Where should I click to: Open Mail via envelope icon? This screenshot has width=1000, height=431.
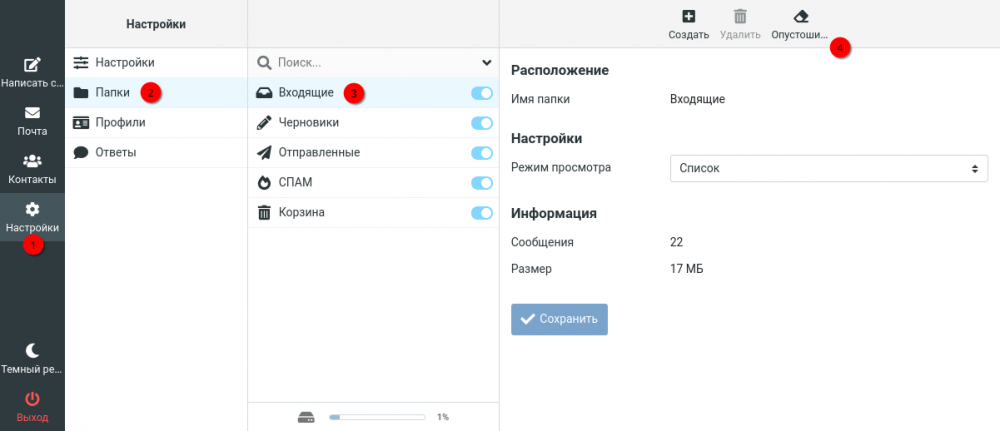click(32, 113)
